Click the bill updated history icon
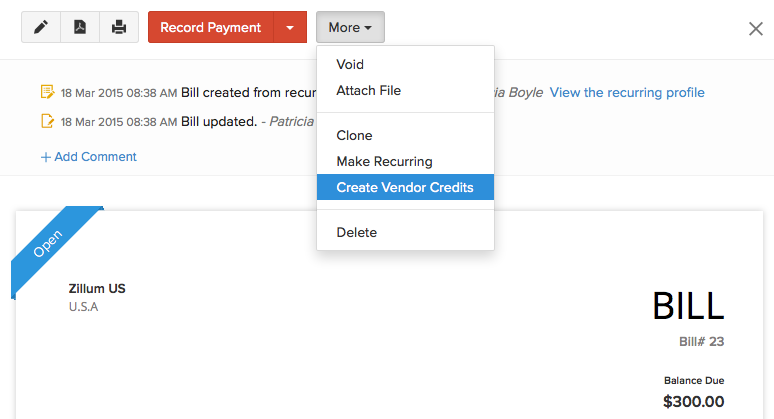Image resolution: width=774 pixels, height=419 pixels. [47, 121]
